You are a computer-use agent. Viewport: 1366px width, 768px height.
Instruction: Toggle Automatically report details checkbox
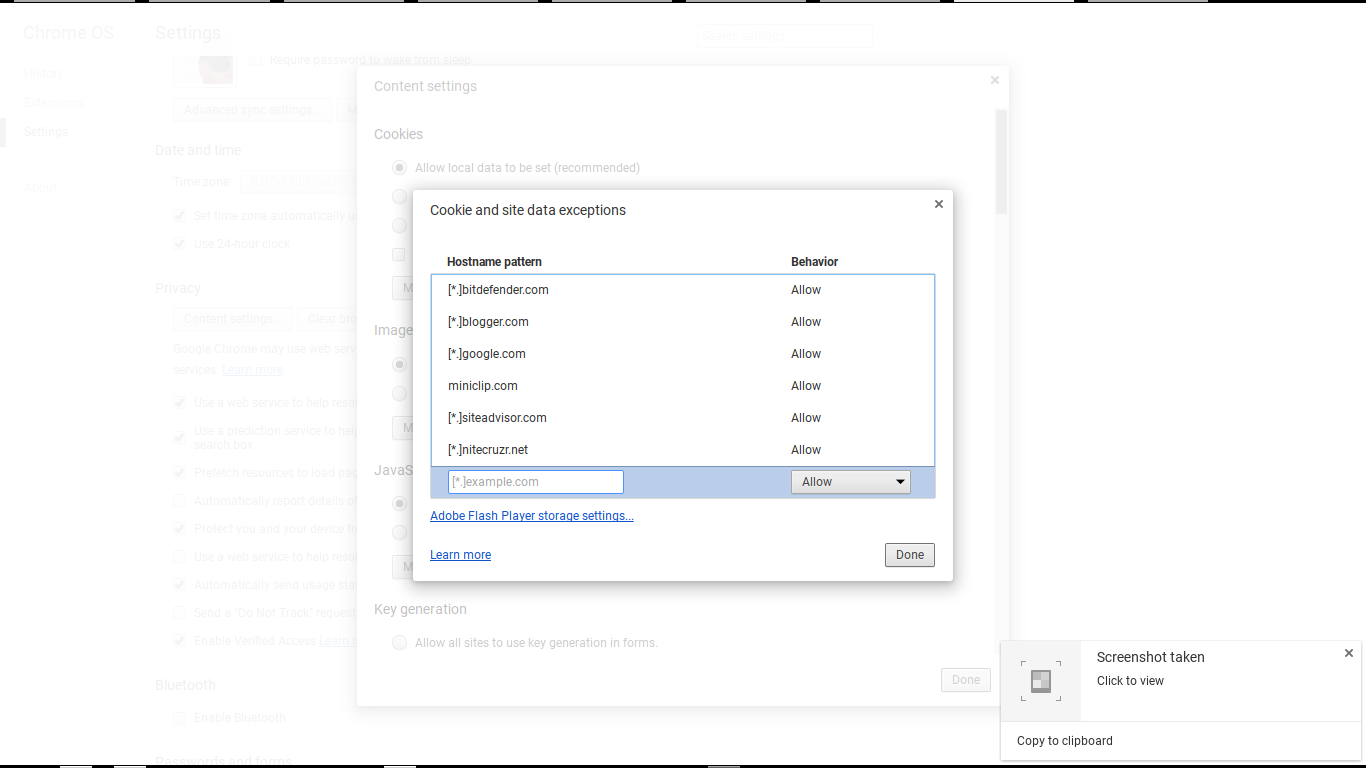[x=180, y=501]
